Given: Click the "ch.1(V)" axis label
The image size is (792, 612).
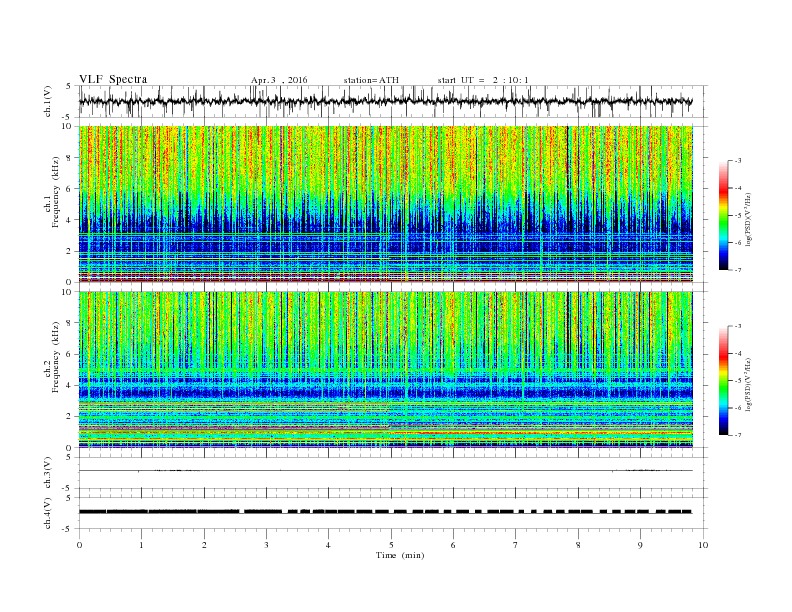Looking at the screenshot, I should pos(48,102).
